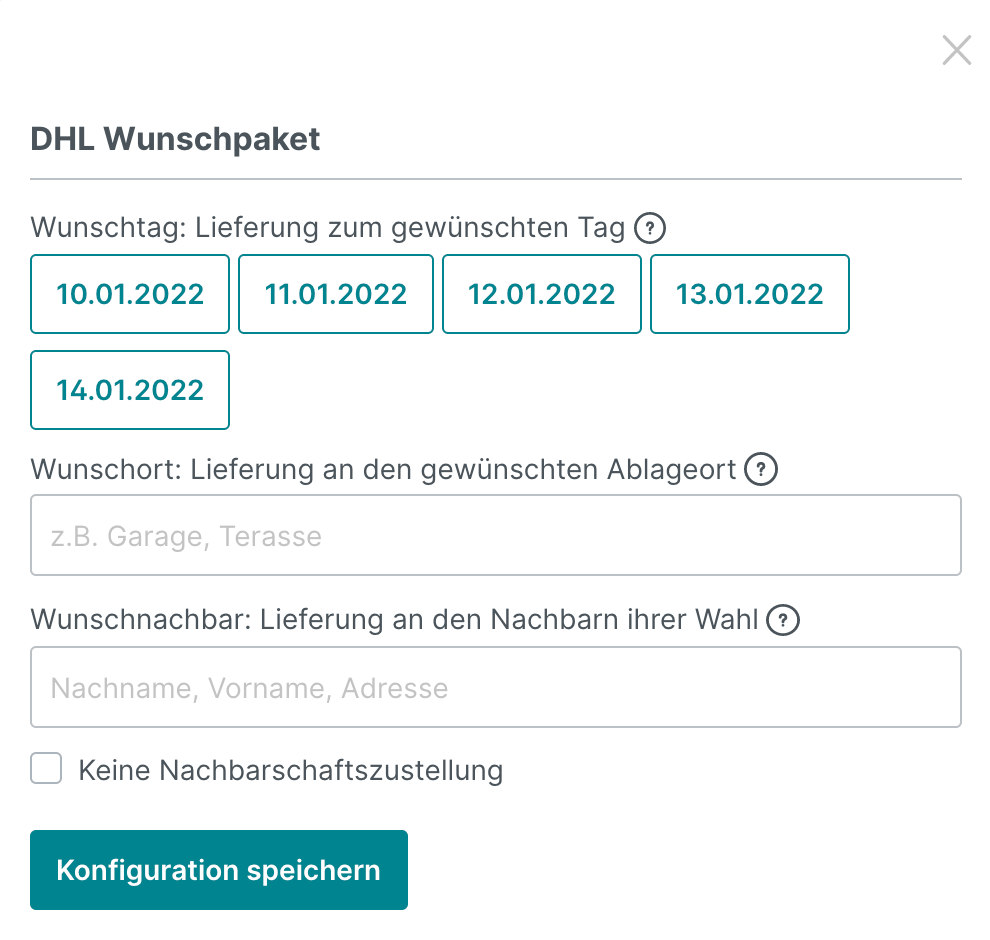Click the Nachname, Vorname, Adresse field
990x940 pixels.
(x=495, y=688)
